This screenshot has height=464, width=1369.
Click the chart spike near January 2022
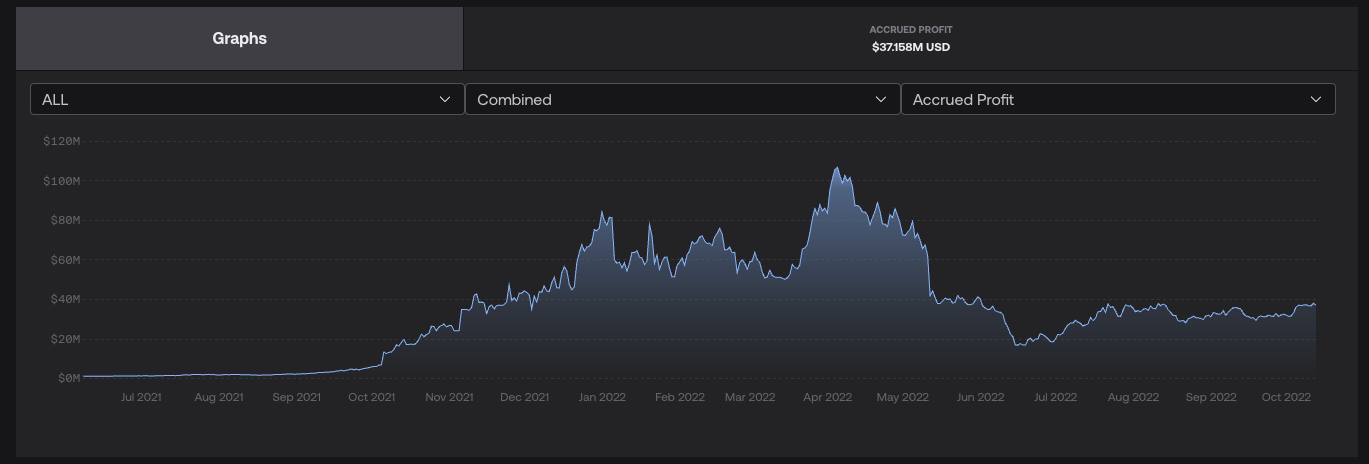tap(602, 212)
